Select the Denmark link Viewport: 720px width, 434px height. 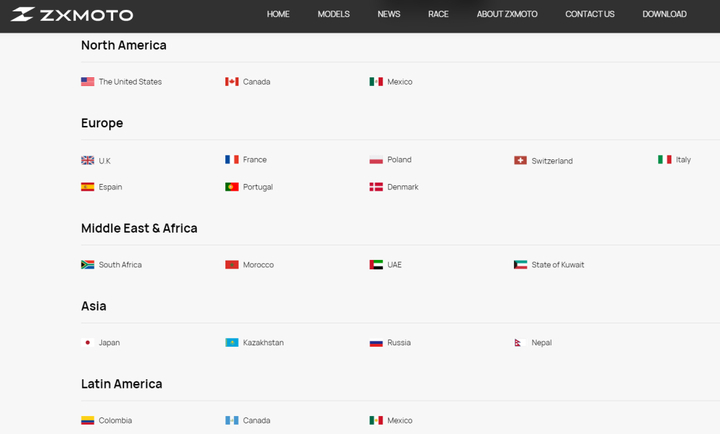tap(403, 187)
